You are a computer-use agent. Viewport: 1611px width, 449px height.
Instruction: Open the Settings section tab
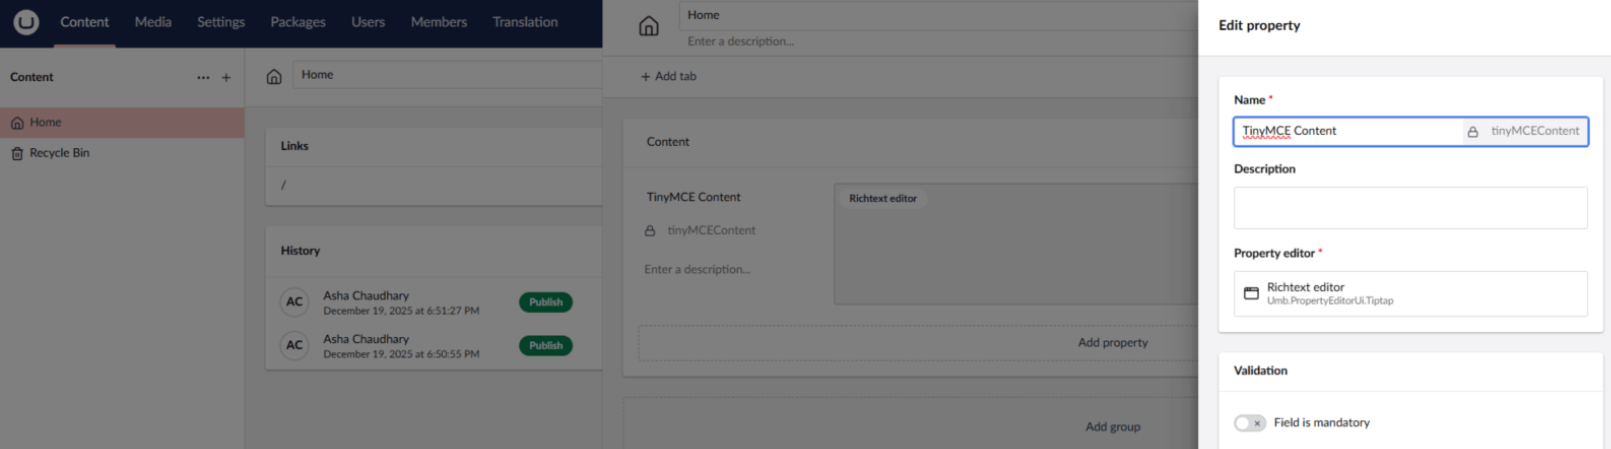(221, 22)
